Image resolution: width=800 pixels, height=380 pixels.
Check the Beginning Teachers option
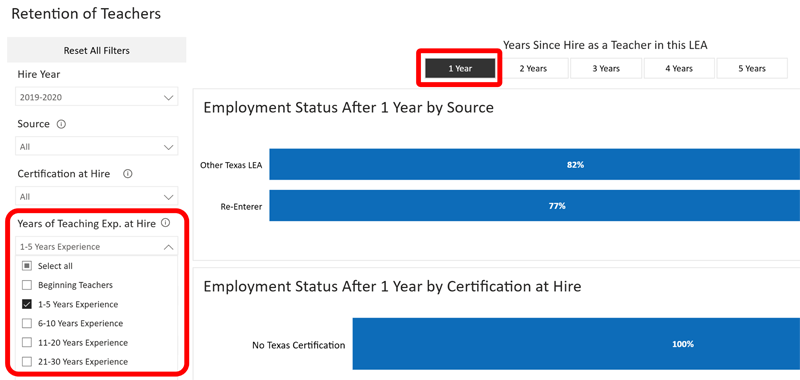point(27,285)
